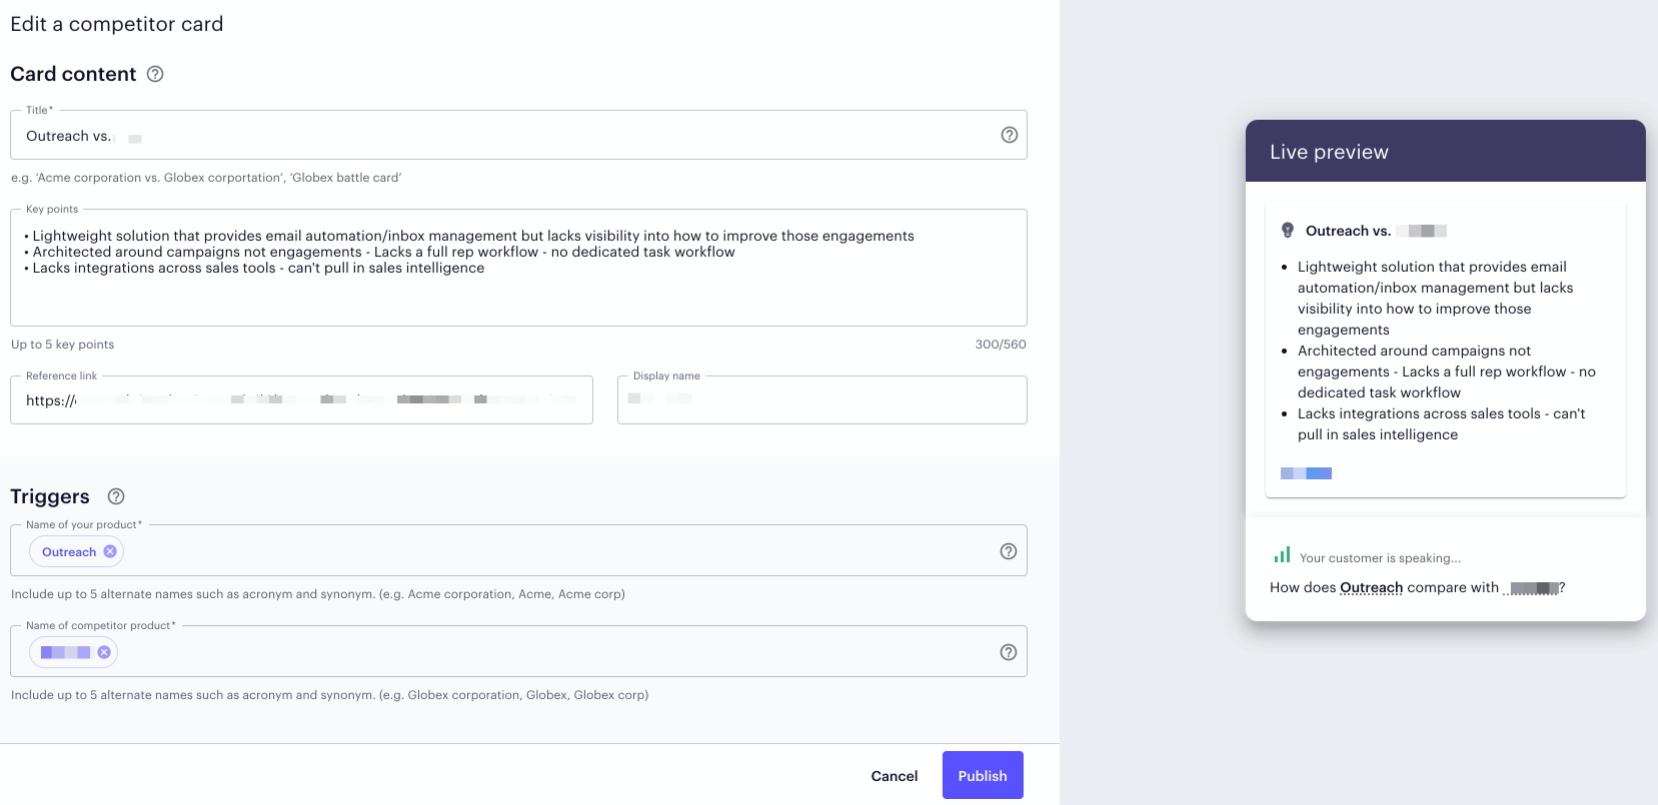Image resolution: width=1658 pixels, height=805 pixels.
Task: Remove the Outreach product tag
Action: 110,551
